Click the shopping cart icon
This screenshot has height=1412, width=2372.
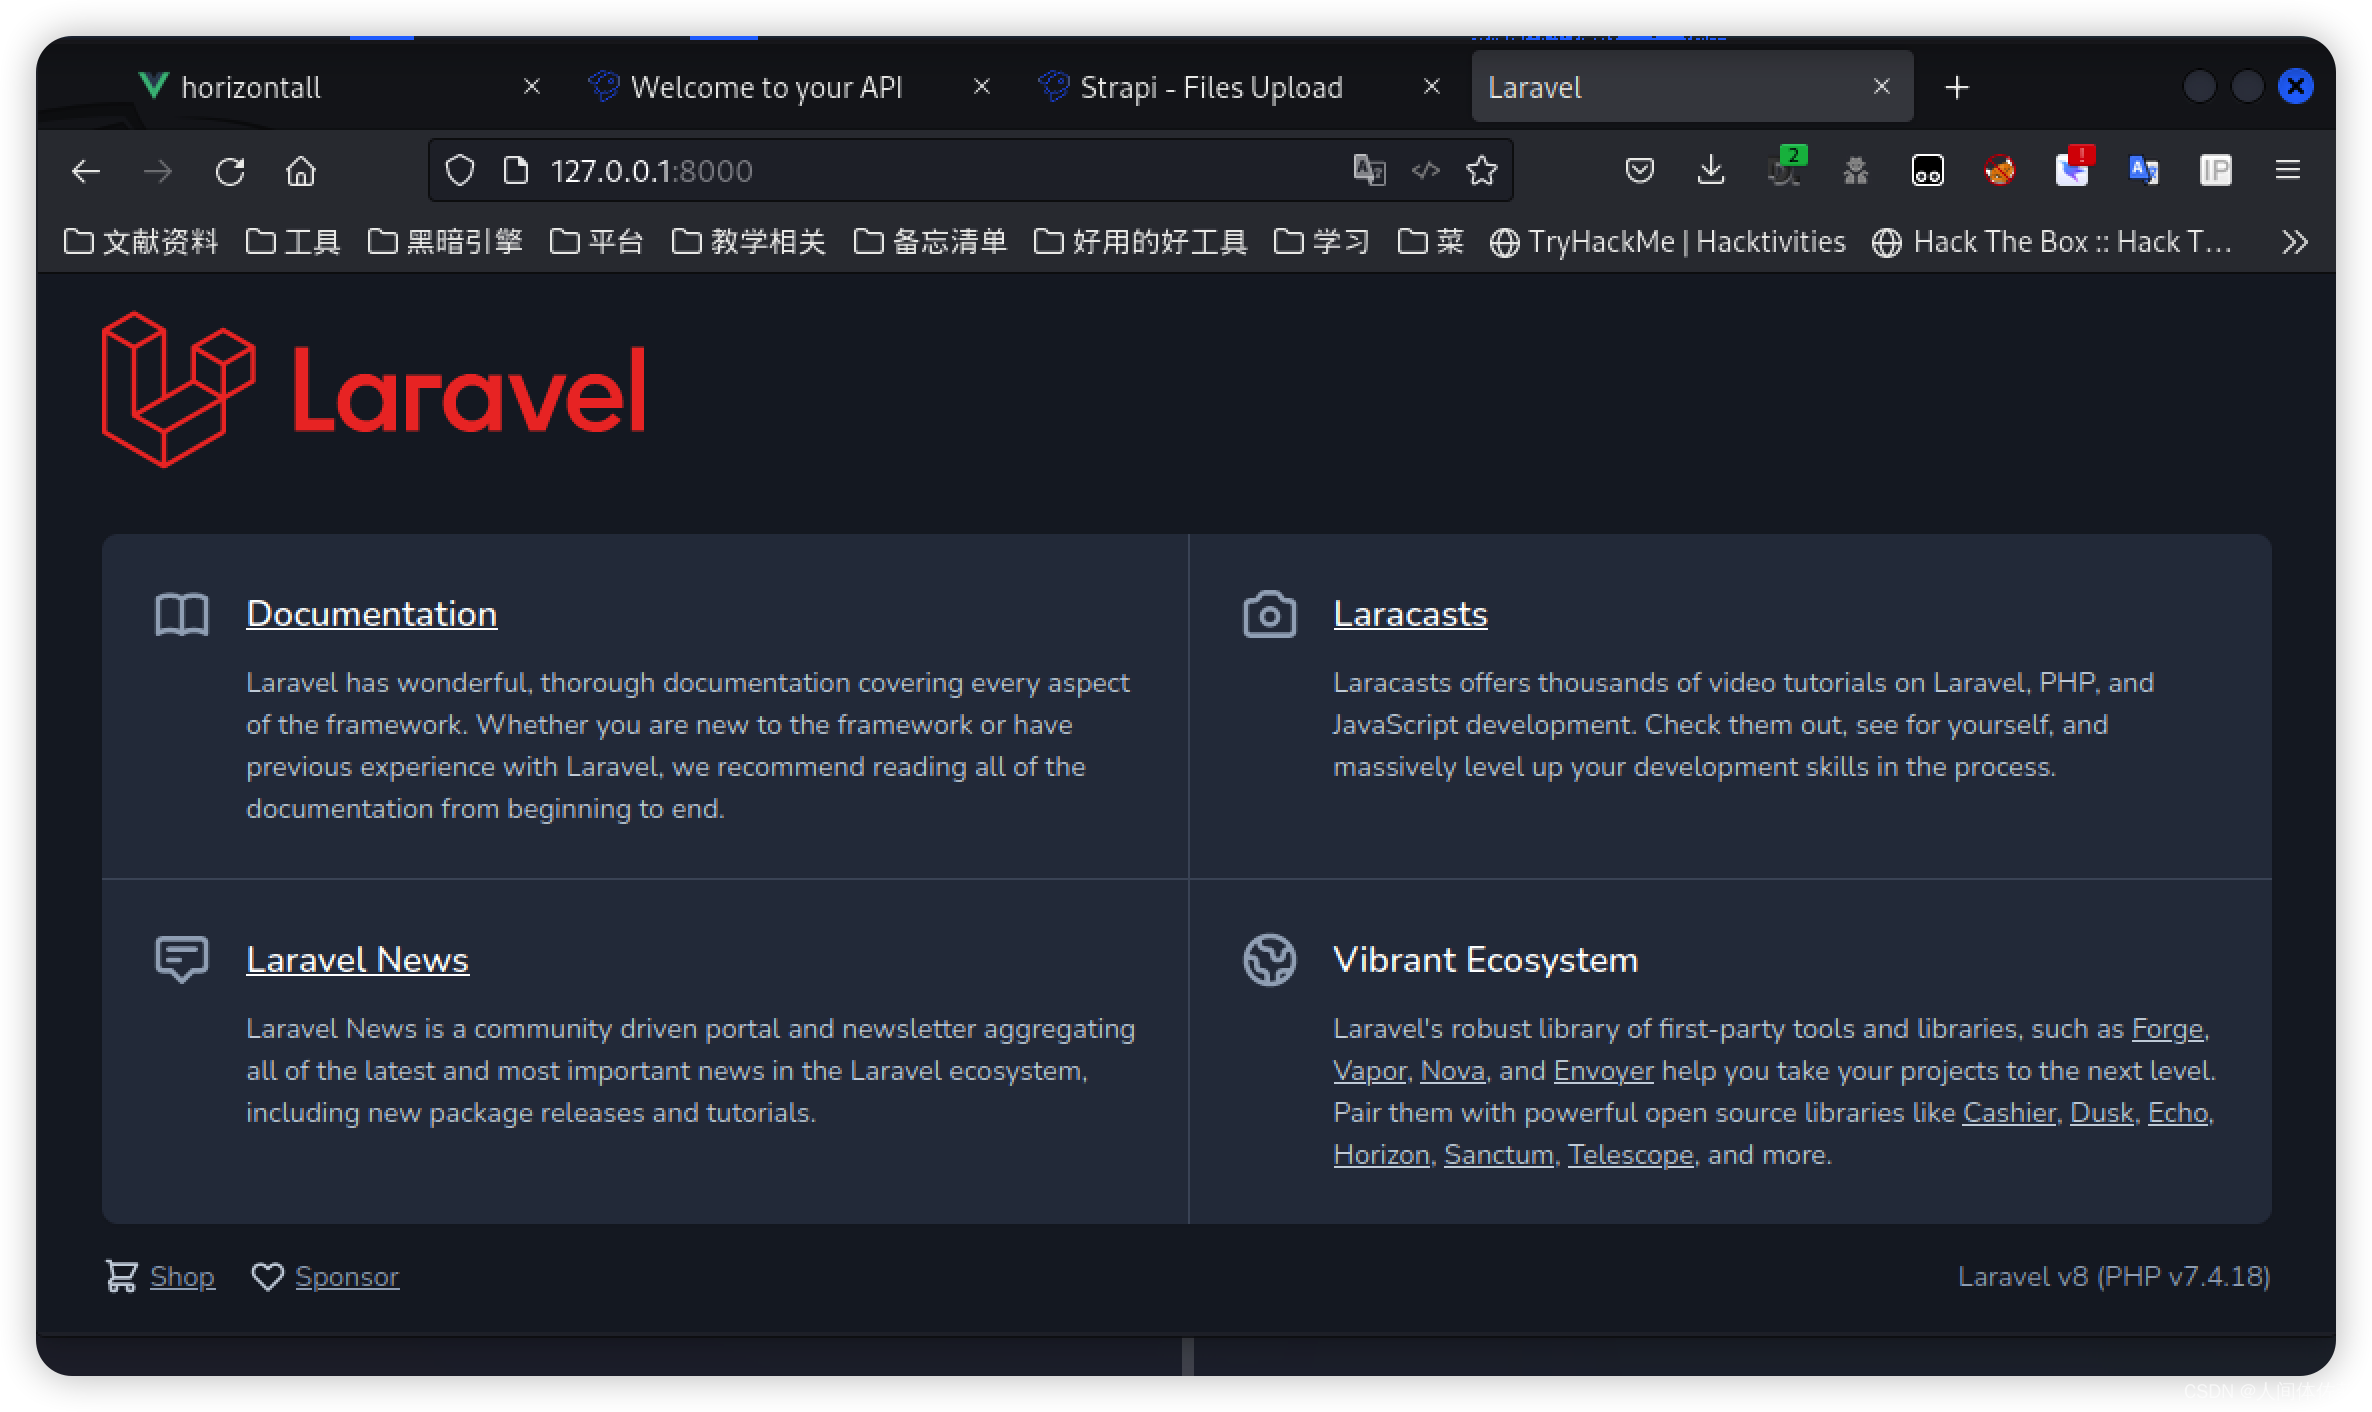point(122,1276)
